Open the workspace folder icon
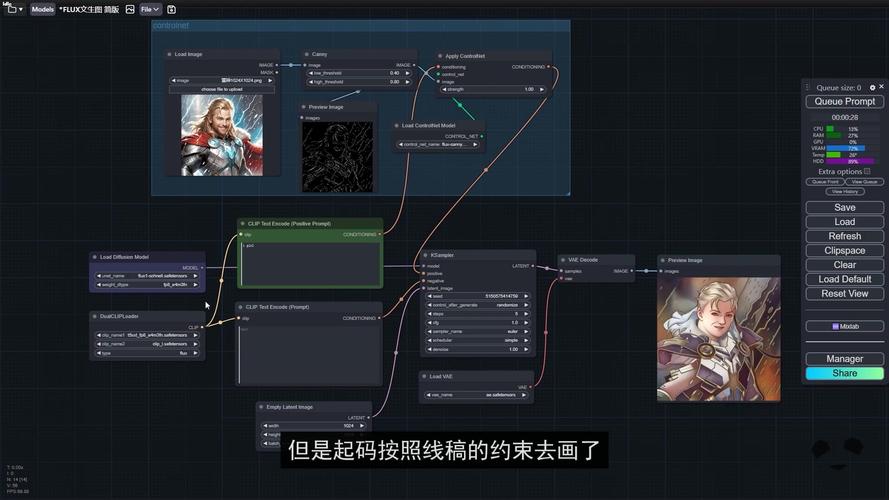Screen dimensions: 889x500 (x=11, y=9)
